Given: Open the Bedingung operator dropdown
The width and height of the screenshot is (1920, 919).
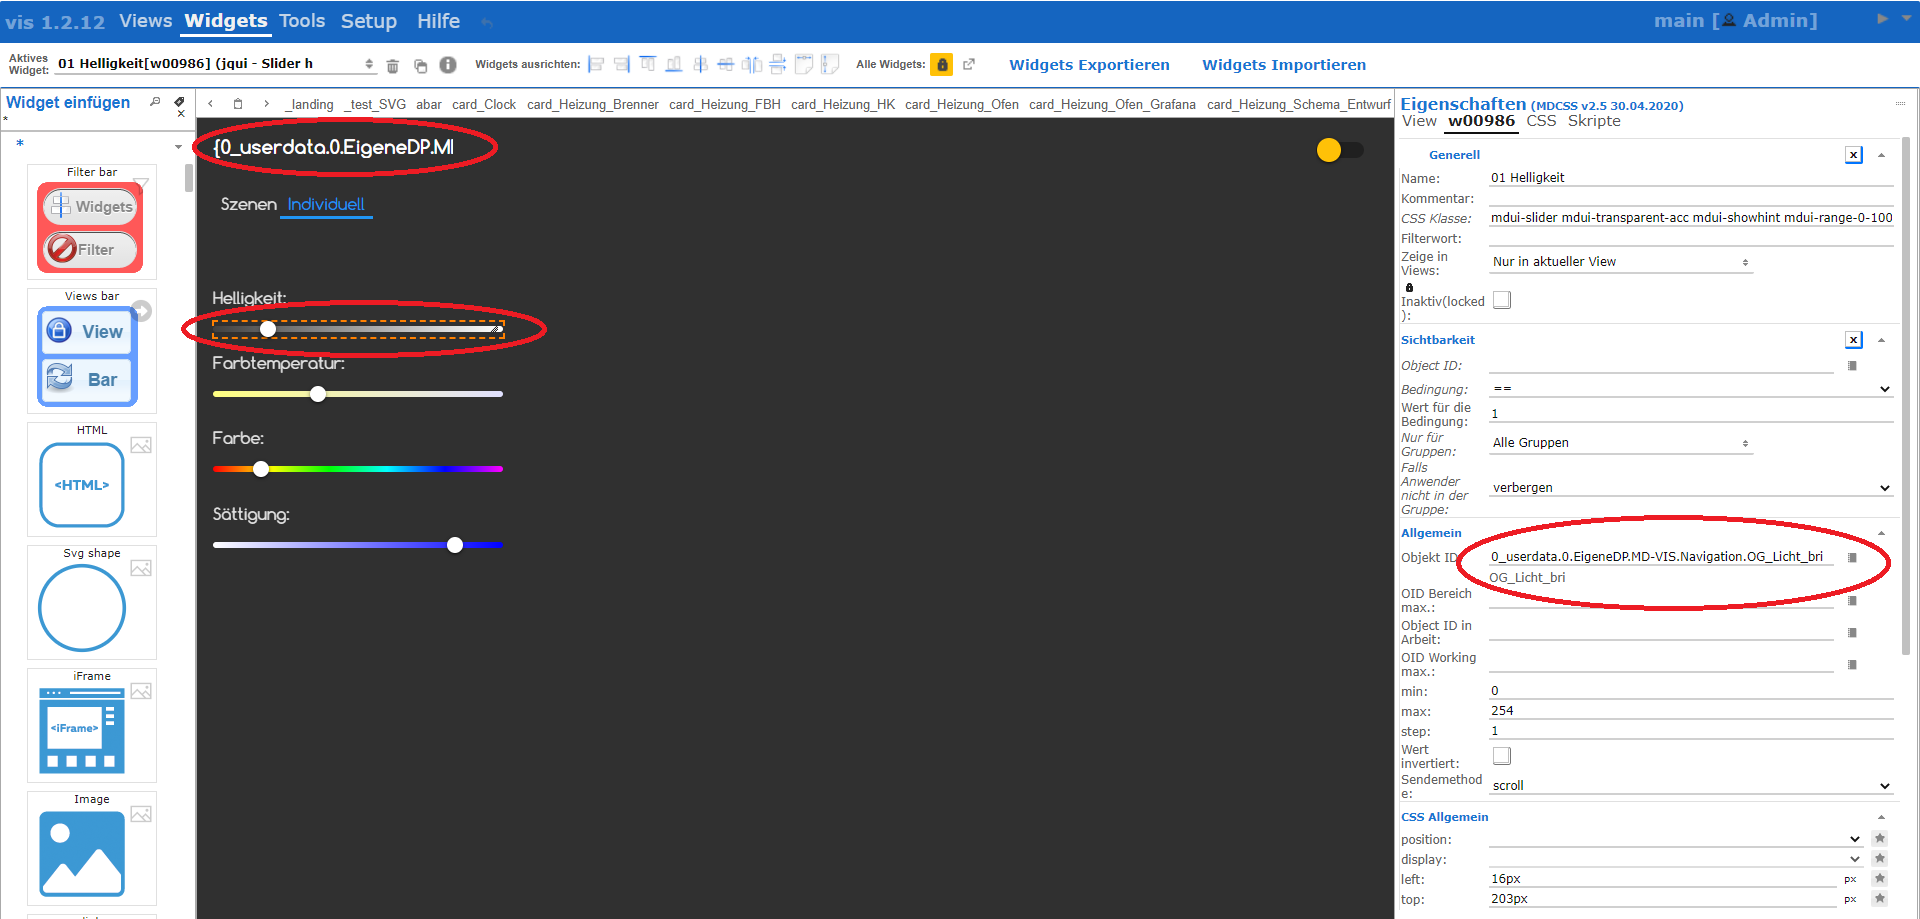Looking at the screenshot, I should tap(1691, 389).
